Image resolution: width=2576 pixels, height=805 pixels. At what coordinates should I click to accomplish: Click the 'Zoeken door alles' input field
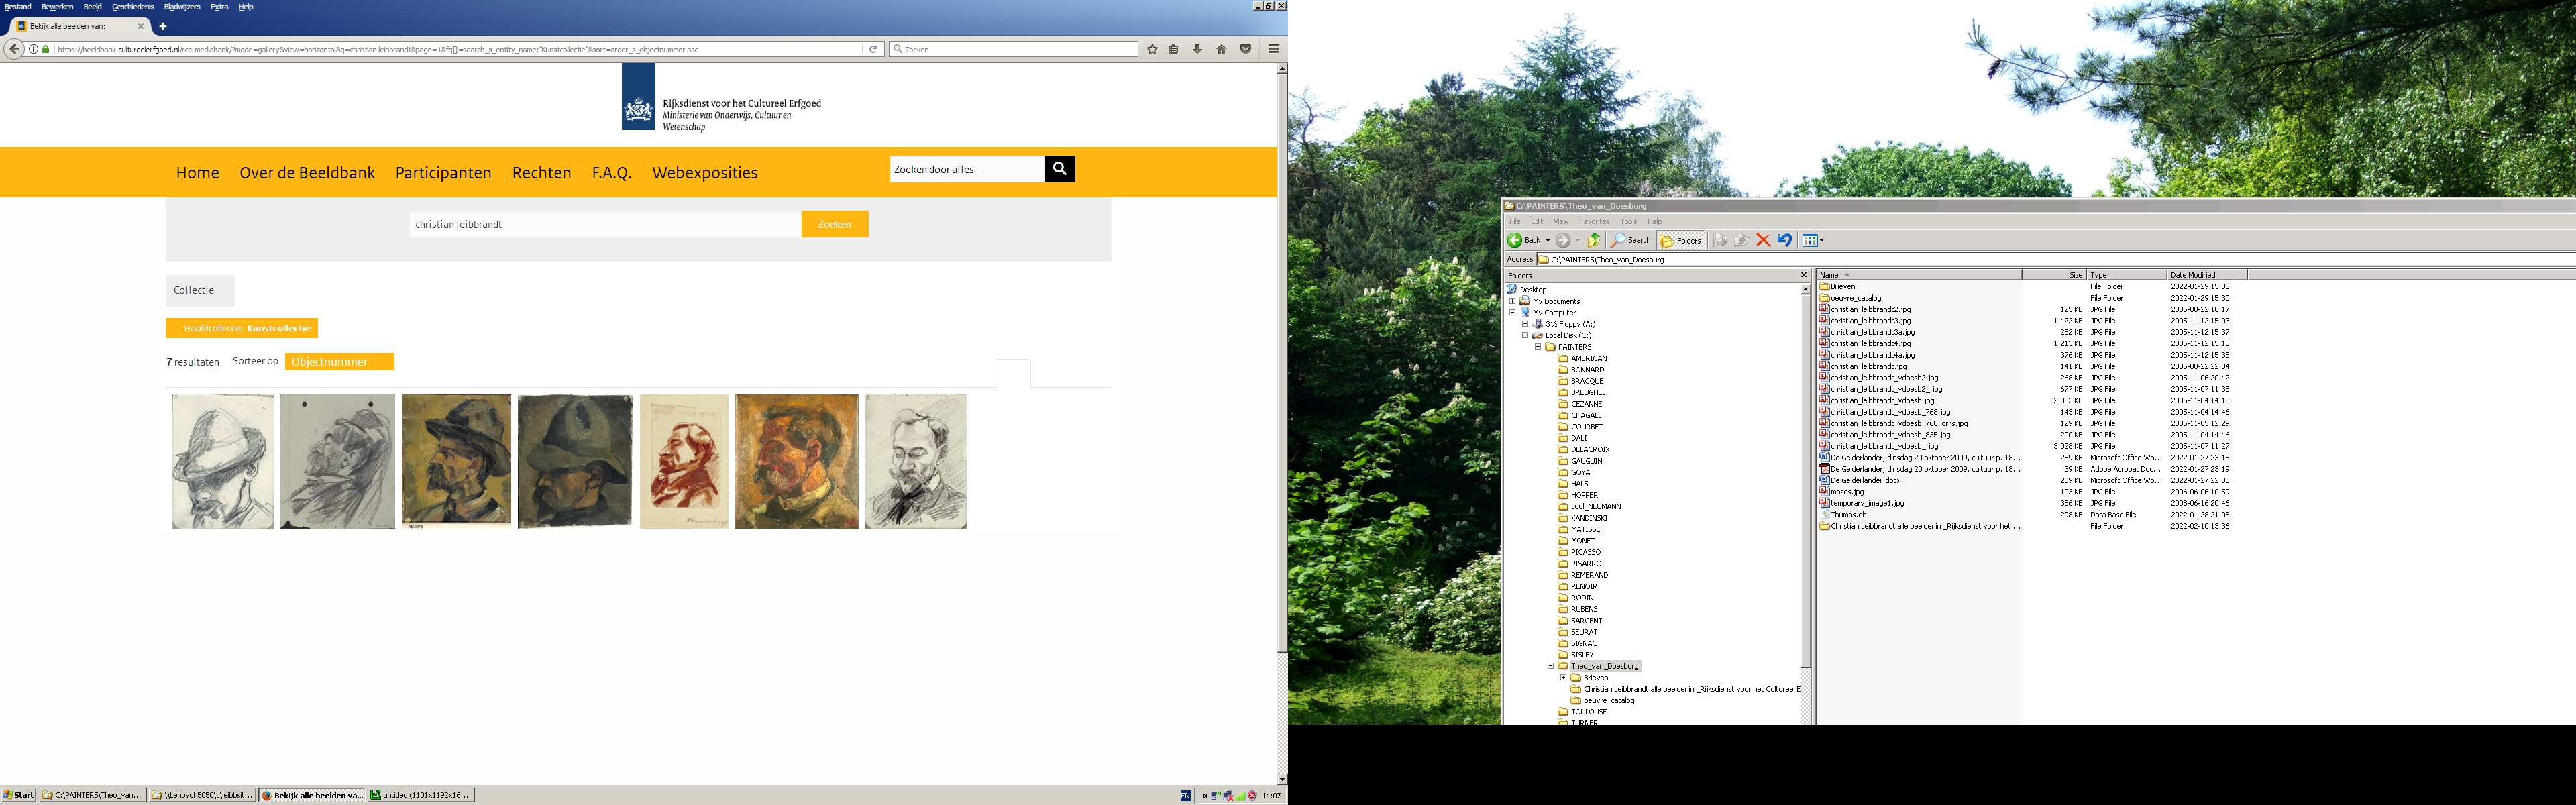pos(967,169)
